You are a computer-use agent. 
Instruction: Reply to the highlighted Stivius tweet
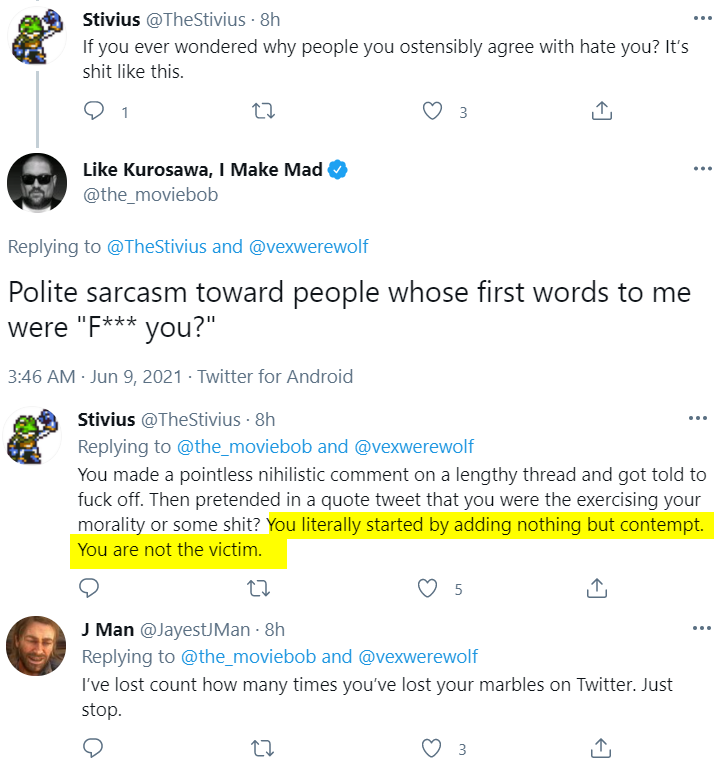click(x=89, y=588)
